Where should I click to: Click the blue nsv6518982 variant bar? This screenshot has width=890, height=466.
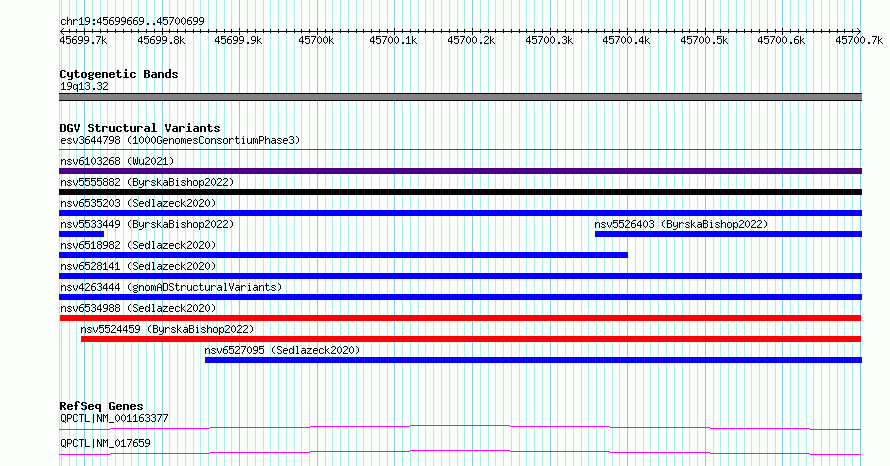point(343,255)
